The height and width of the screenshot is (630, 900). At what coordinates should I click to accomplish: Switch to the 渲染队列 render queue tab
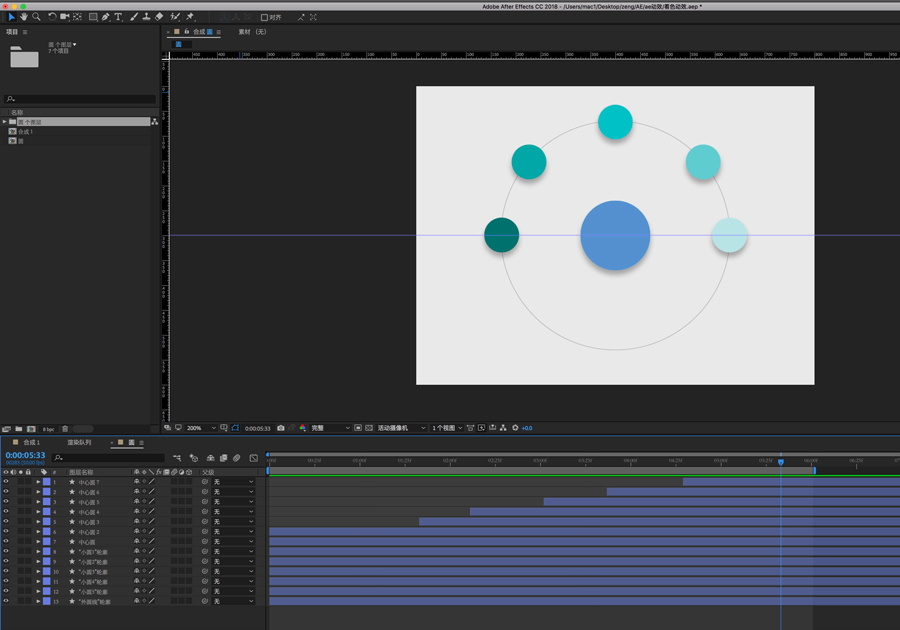[79, 442]
